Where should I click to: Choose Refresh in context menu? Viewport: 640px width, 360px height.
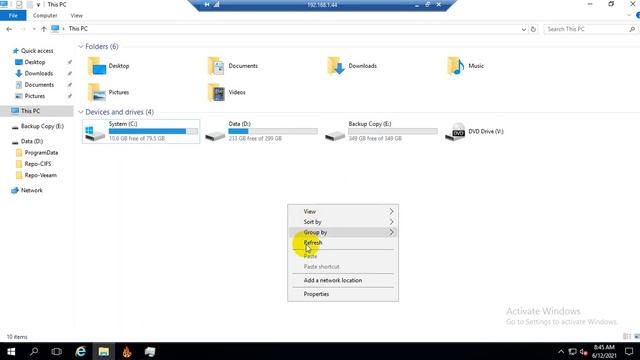coord(343,242)
